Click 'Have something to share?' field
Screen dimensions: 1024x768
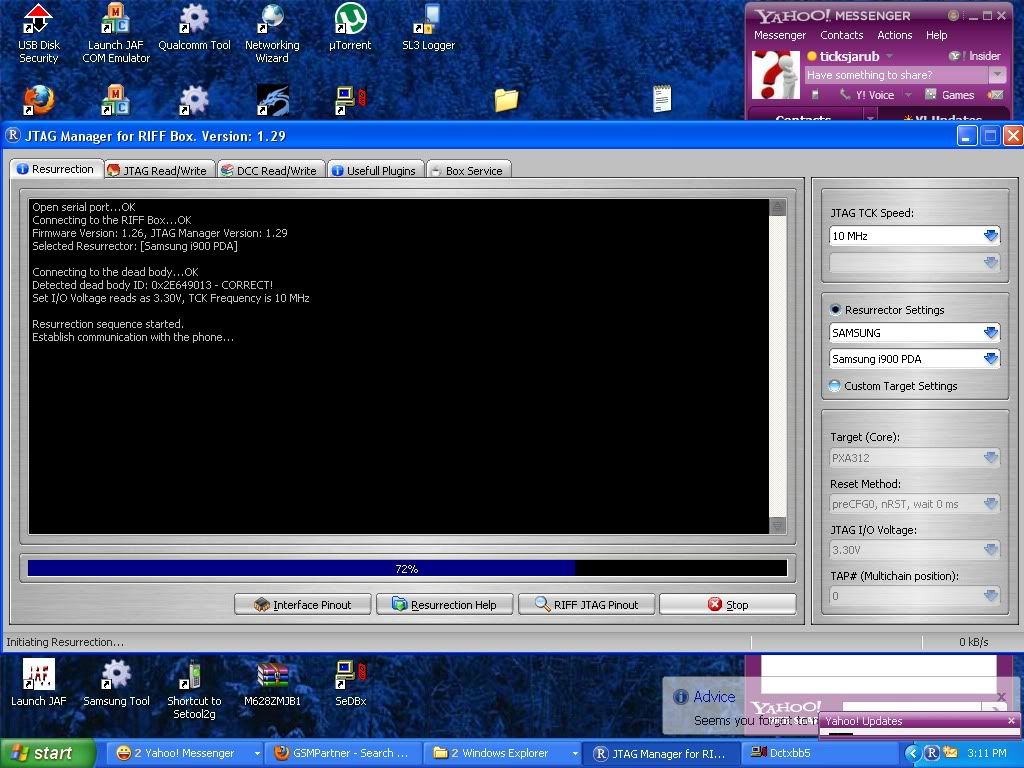[897, 75]
